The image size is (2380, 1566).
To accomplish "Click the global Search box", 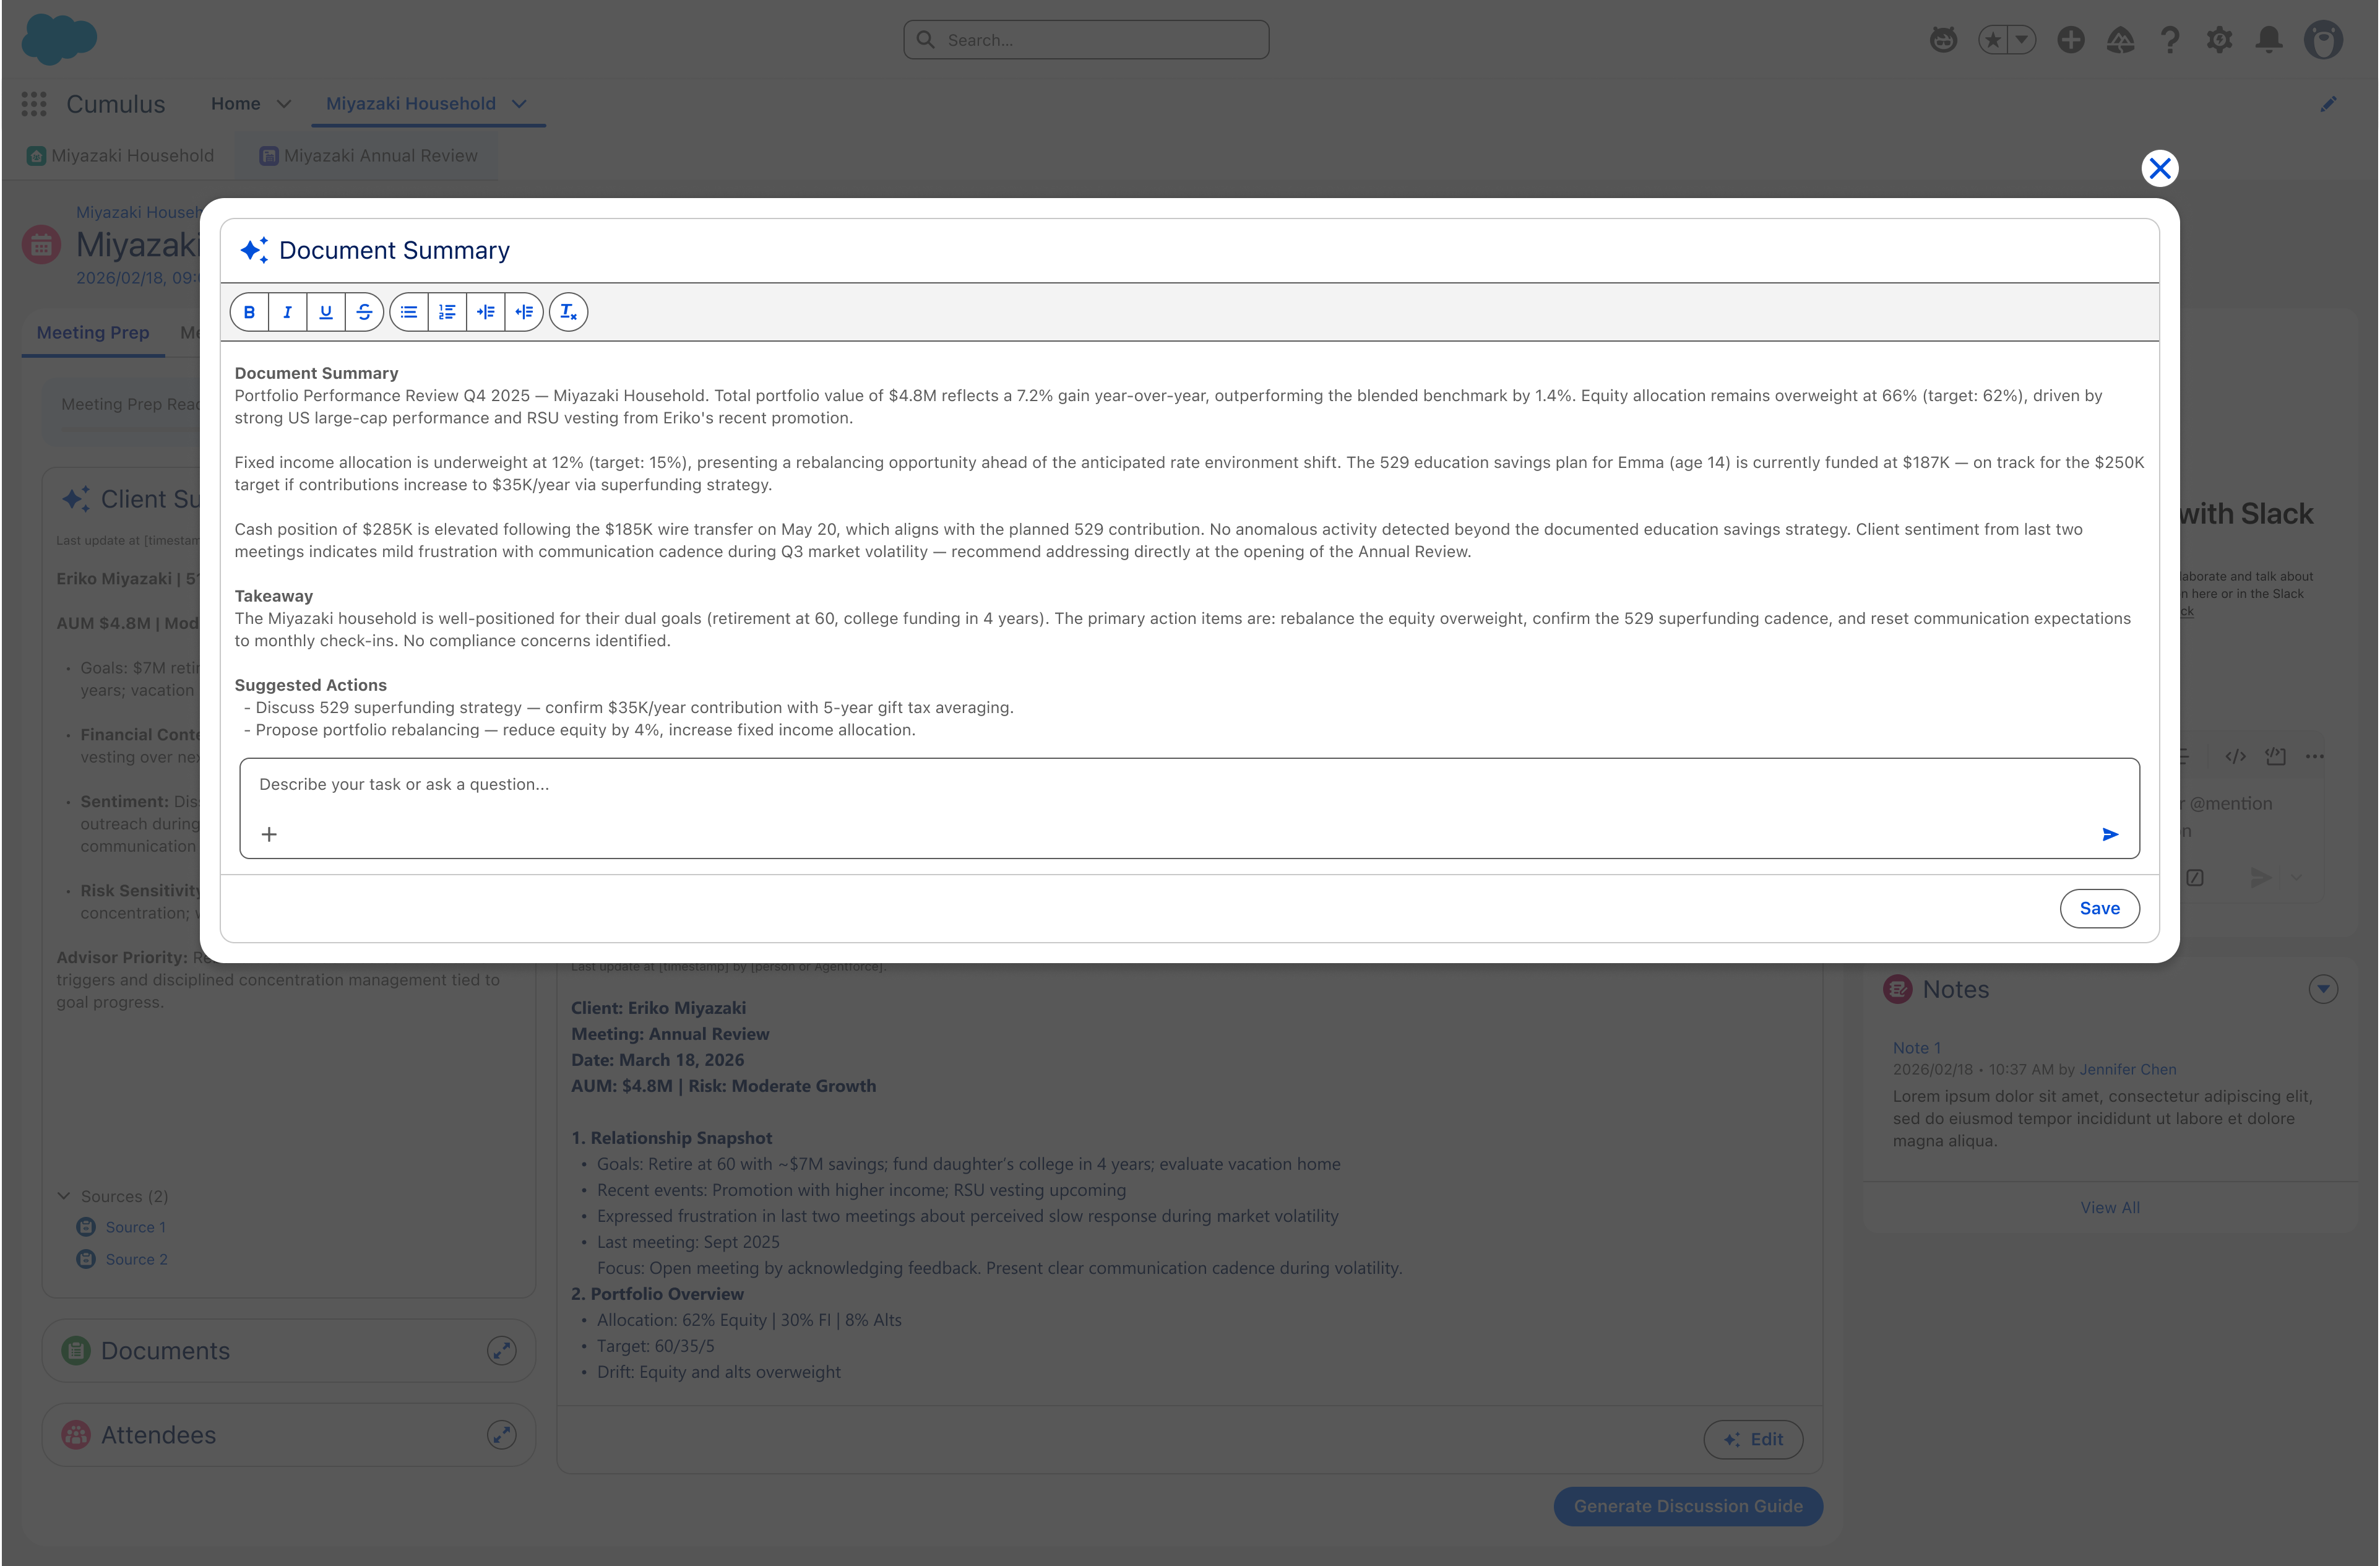I will click(1086, 40).
